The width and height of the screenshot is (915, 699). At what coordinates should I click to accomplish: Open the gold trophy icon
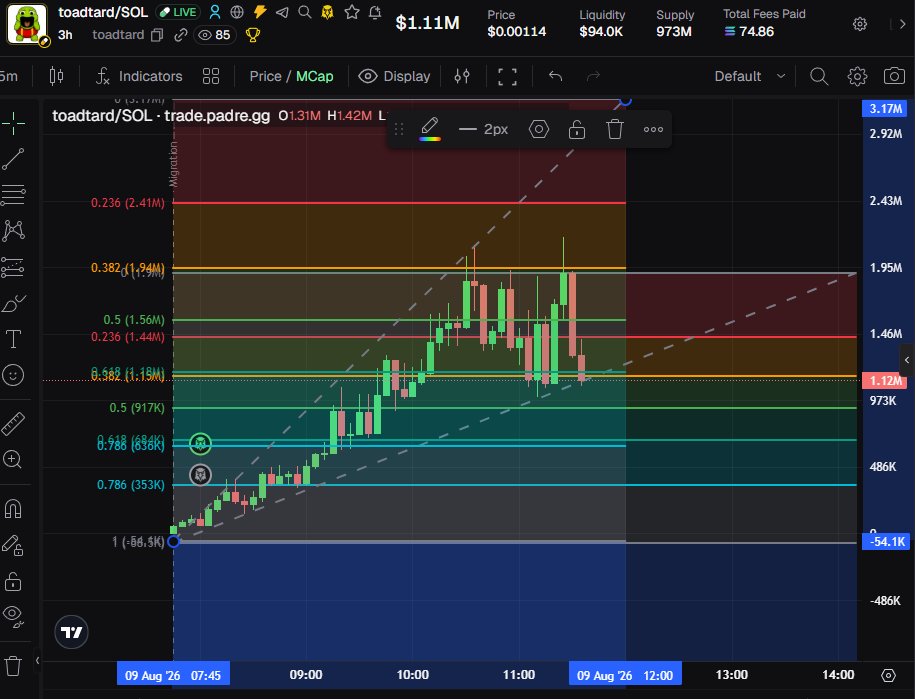point(253,35)
